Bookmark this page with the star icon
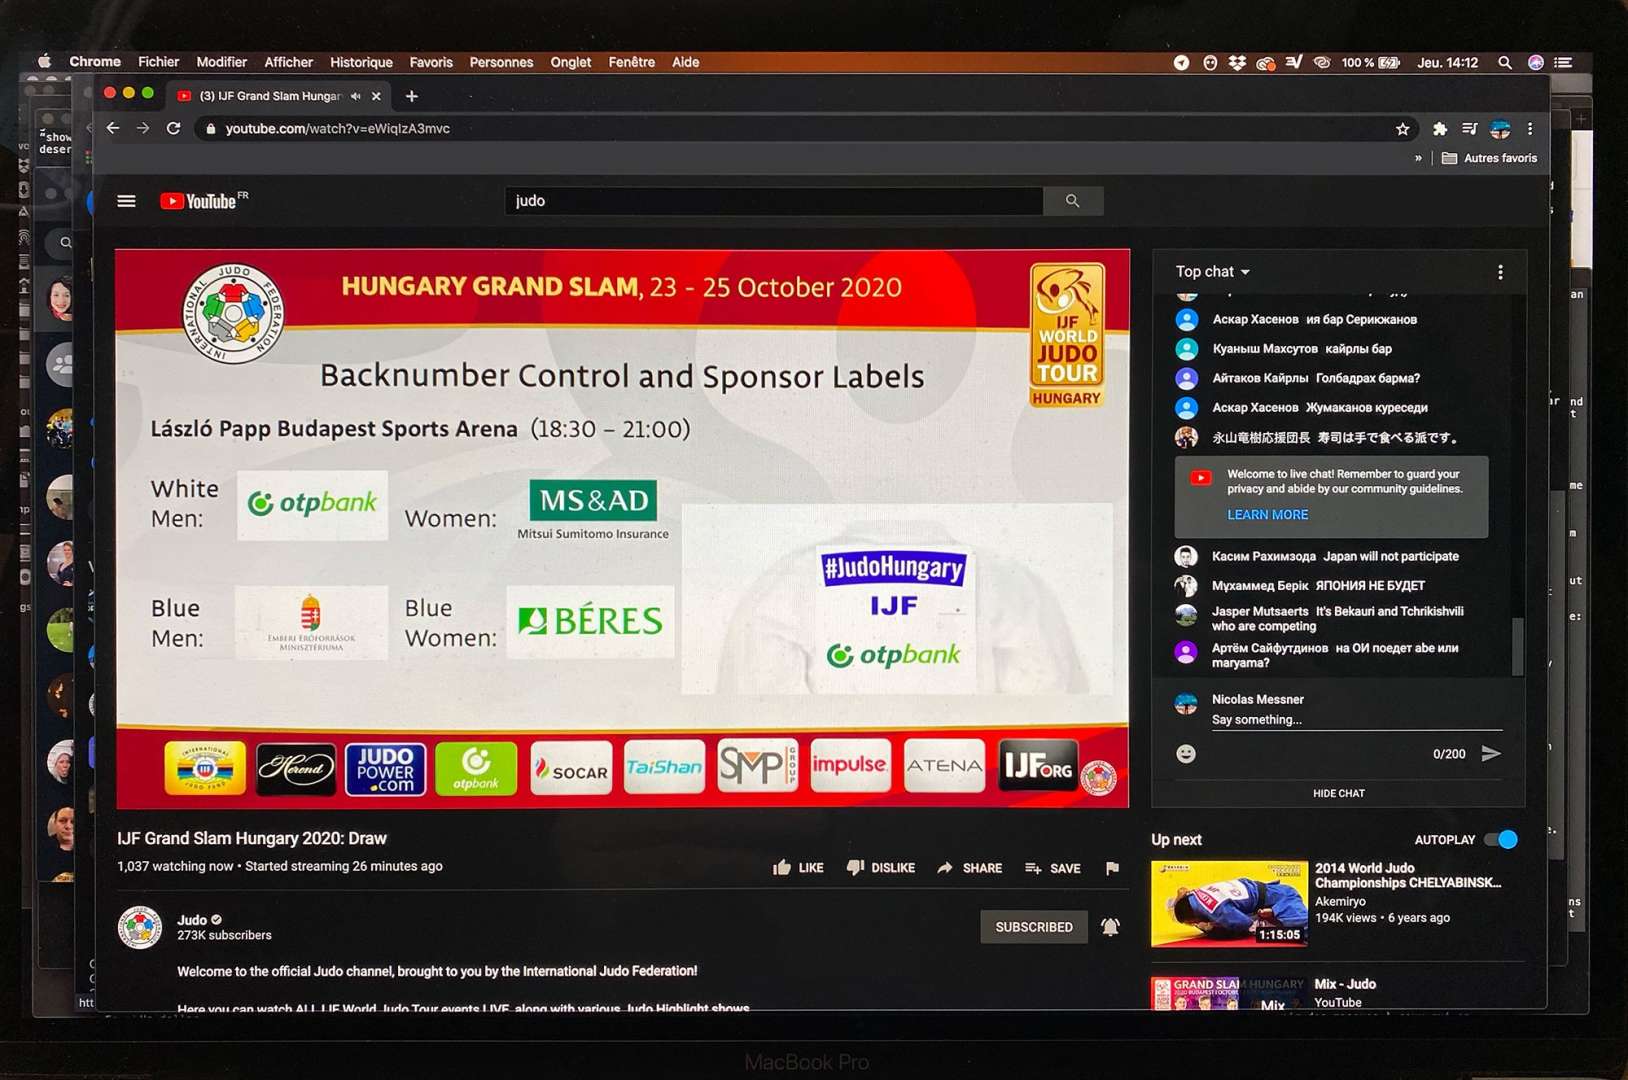This screenshot has height=1080, width=1628. (1402, 129)
